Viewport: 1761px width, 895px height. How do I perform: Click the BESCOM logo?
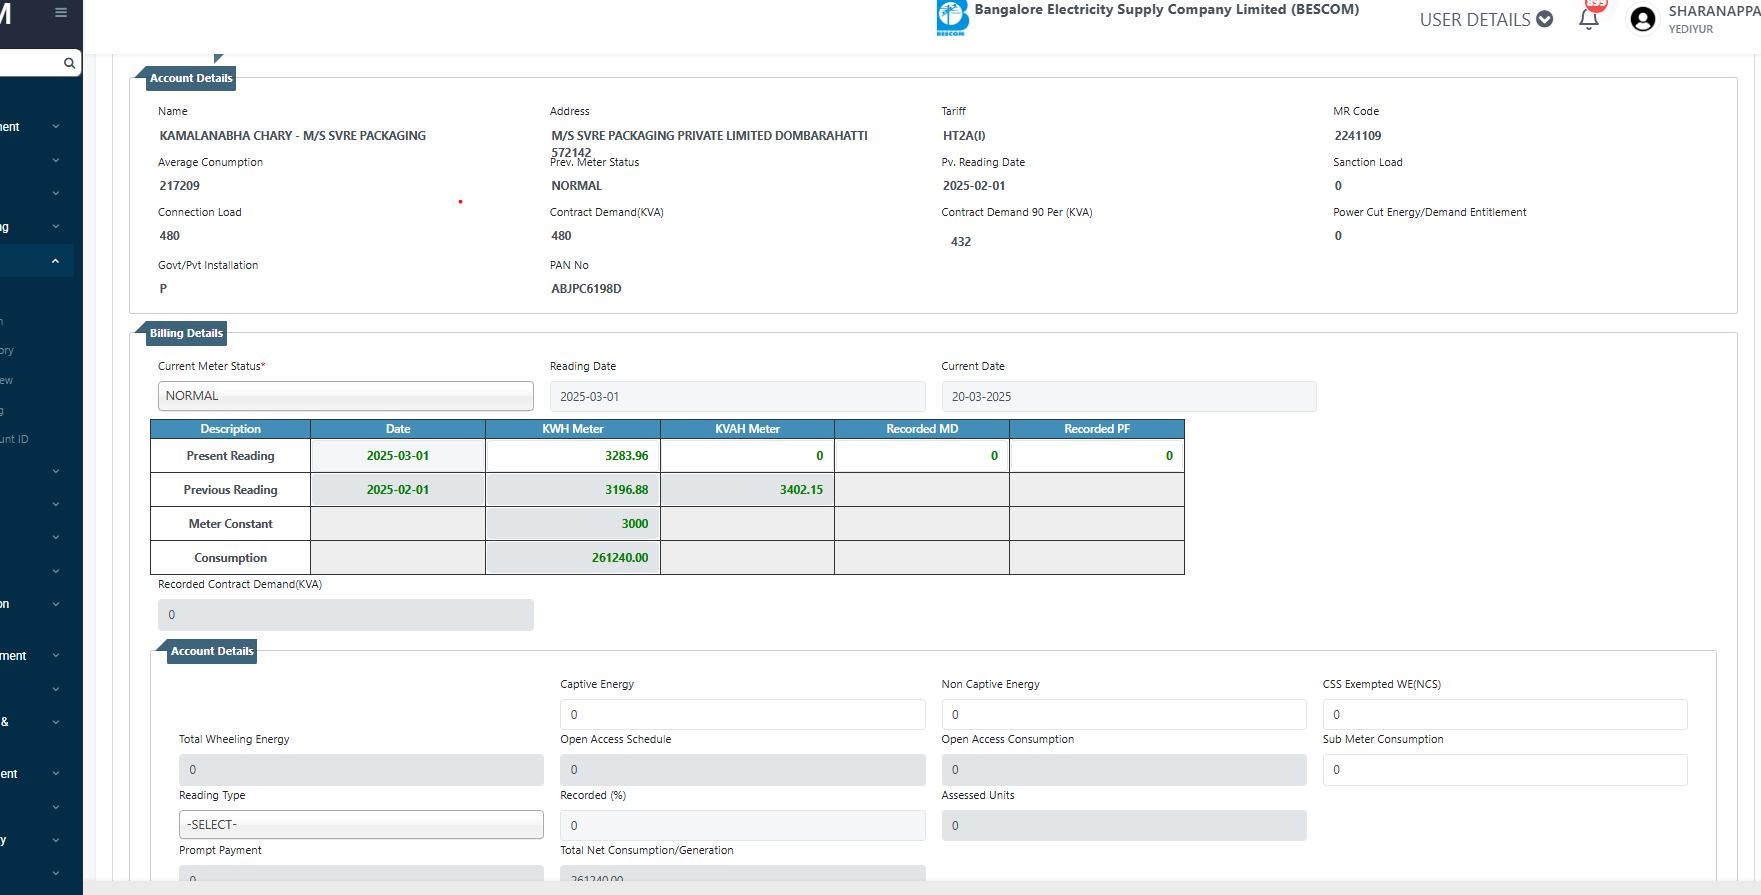point(952,18)
